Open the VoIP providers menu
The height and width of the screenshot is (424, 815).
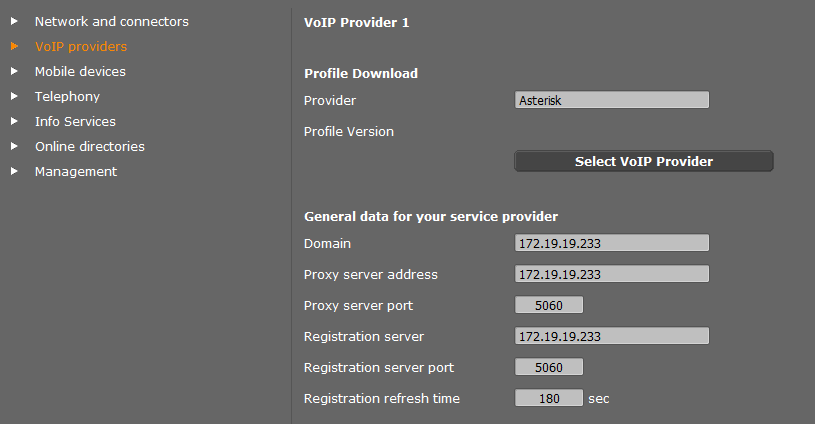[81, 46]
